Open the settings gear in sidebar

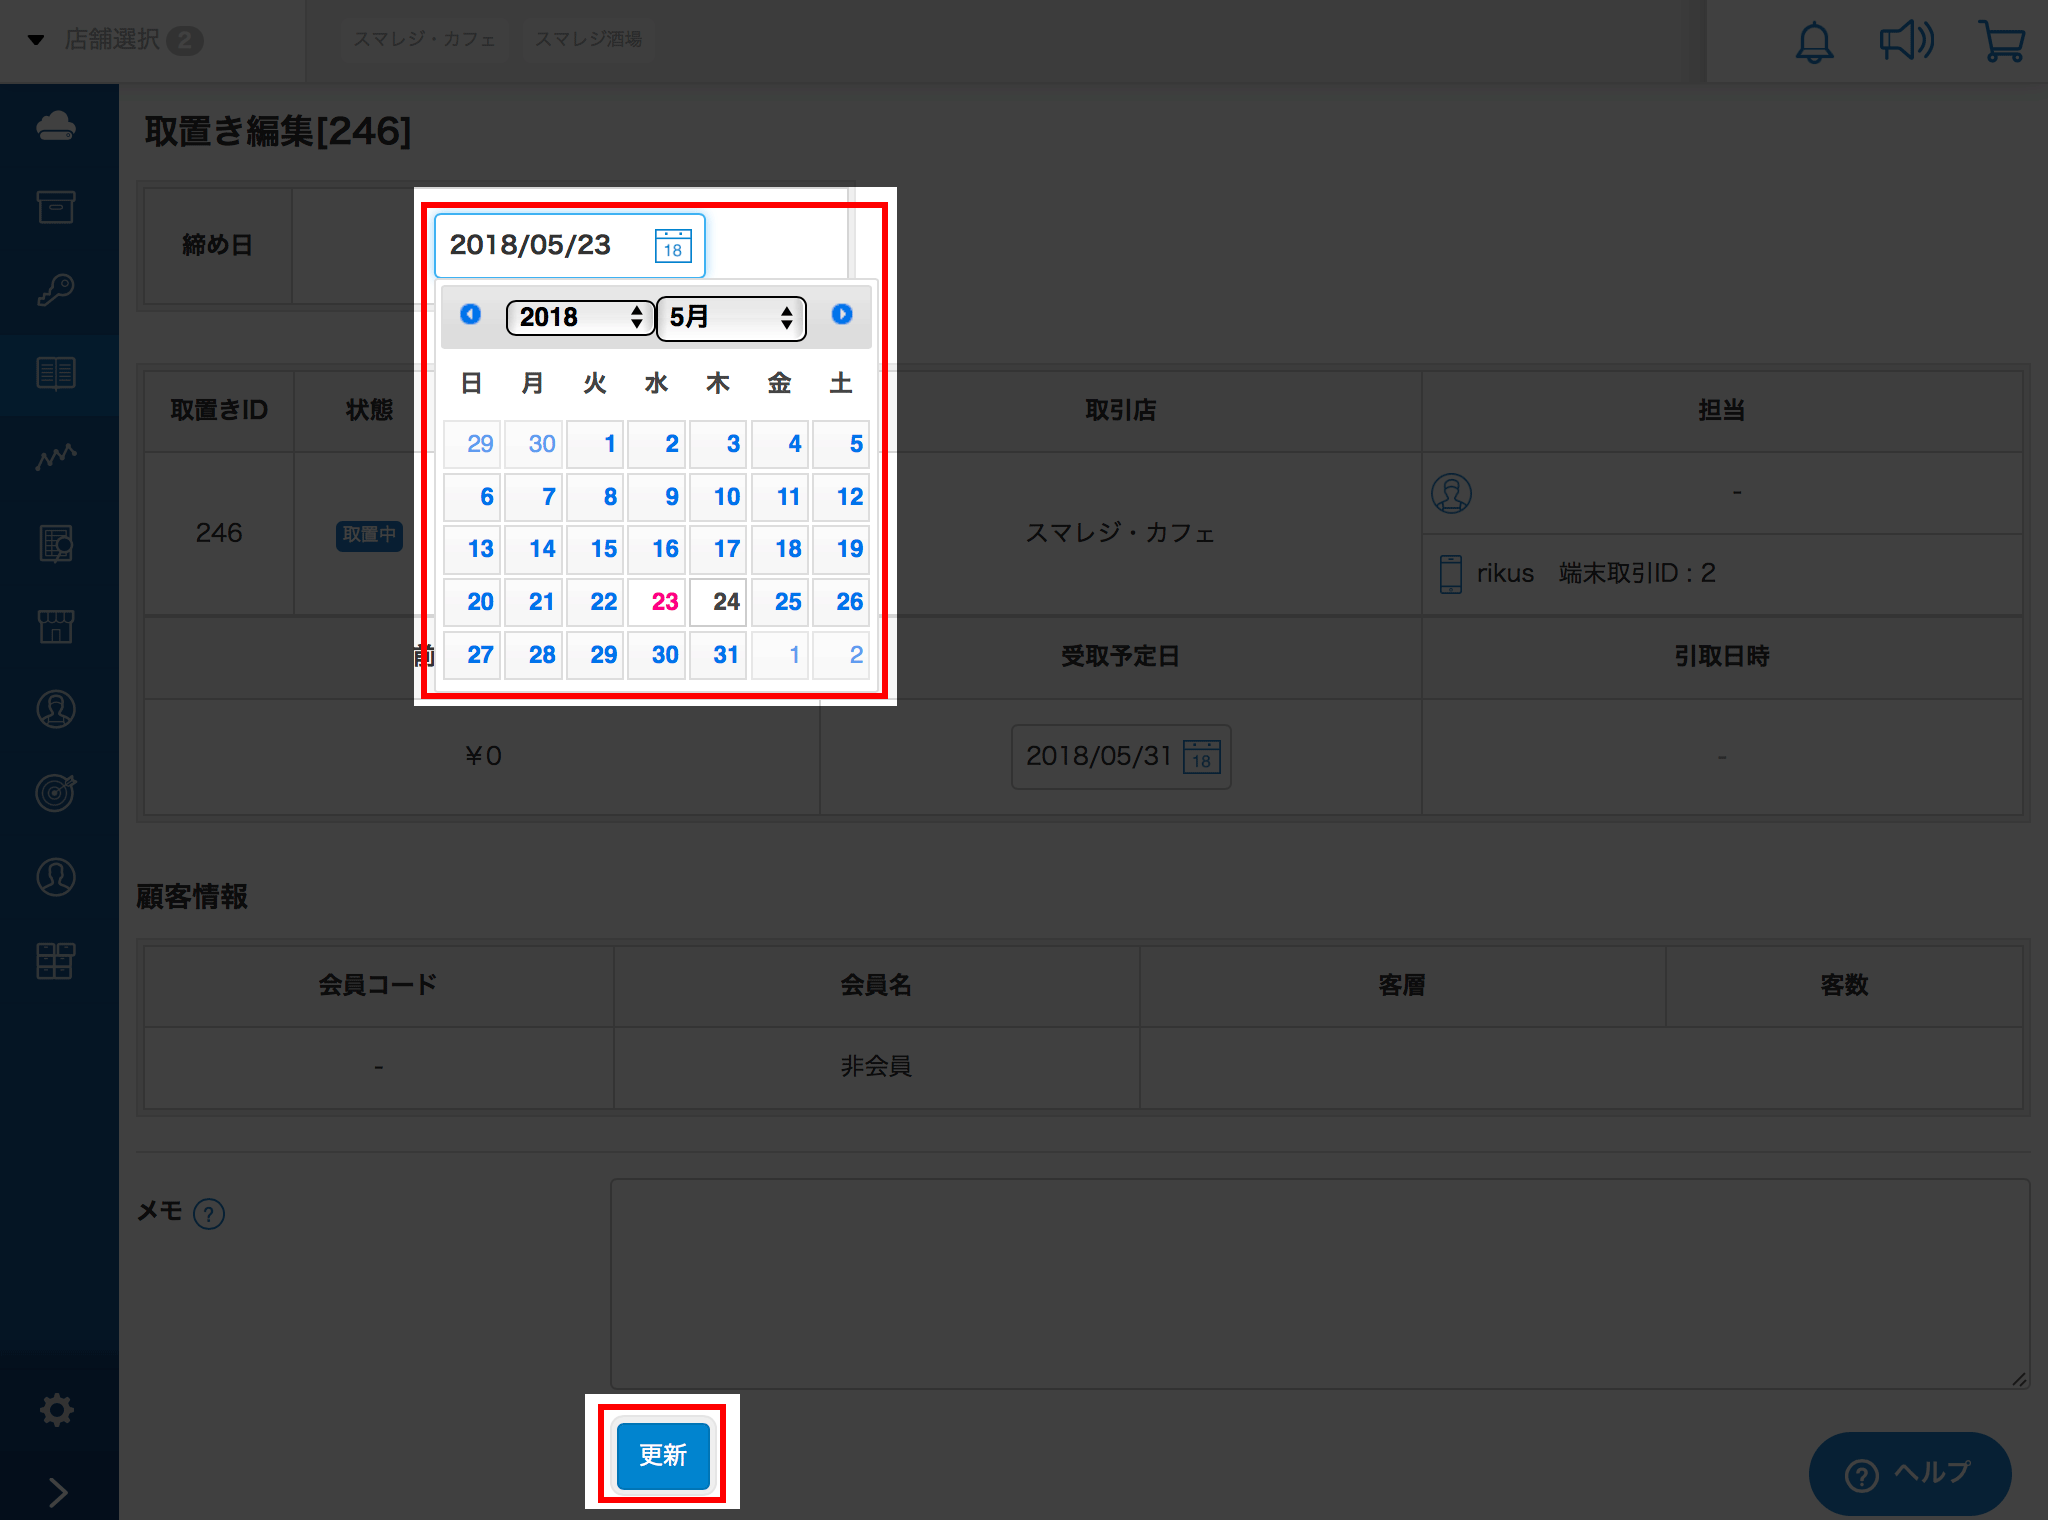57,1410
